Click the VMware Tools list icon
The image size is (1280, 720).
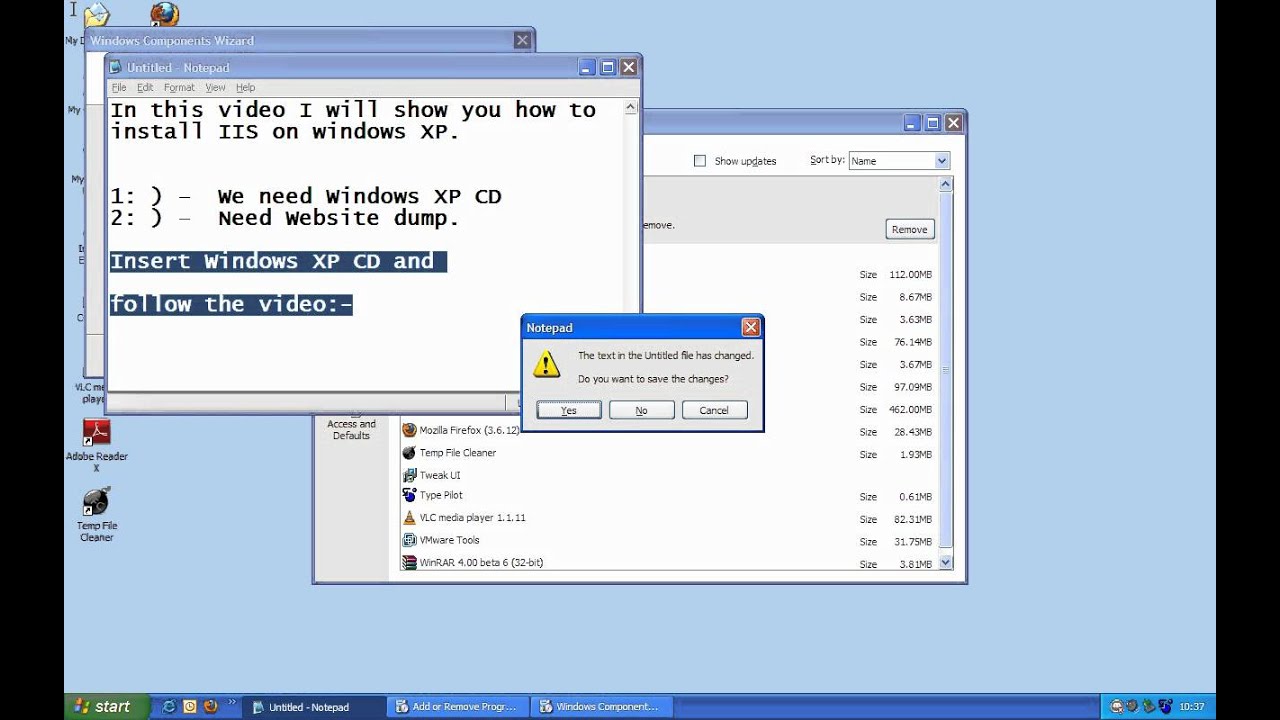pyautogui.click(x=409, y=540)
